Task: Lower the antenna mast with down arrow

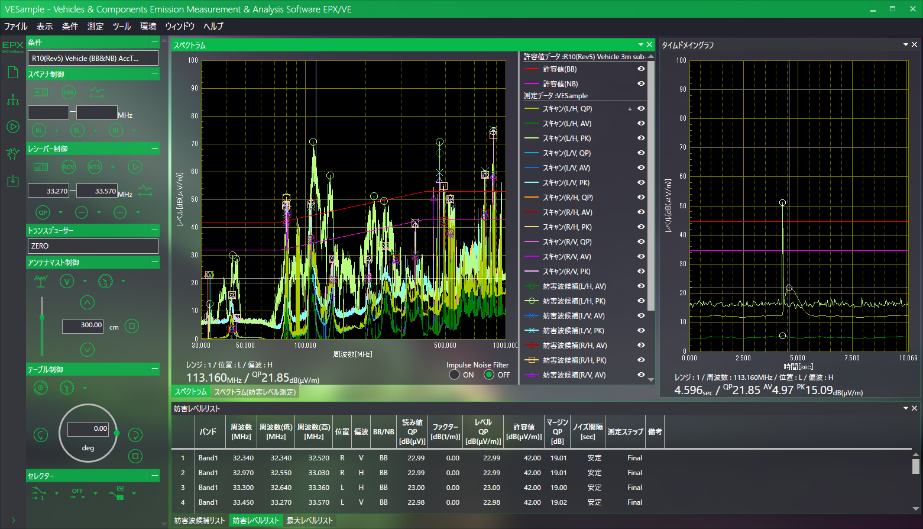Action: pyautogui.click(x=87, y=350)
